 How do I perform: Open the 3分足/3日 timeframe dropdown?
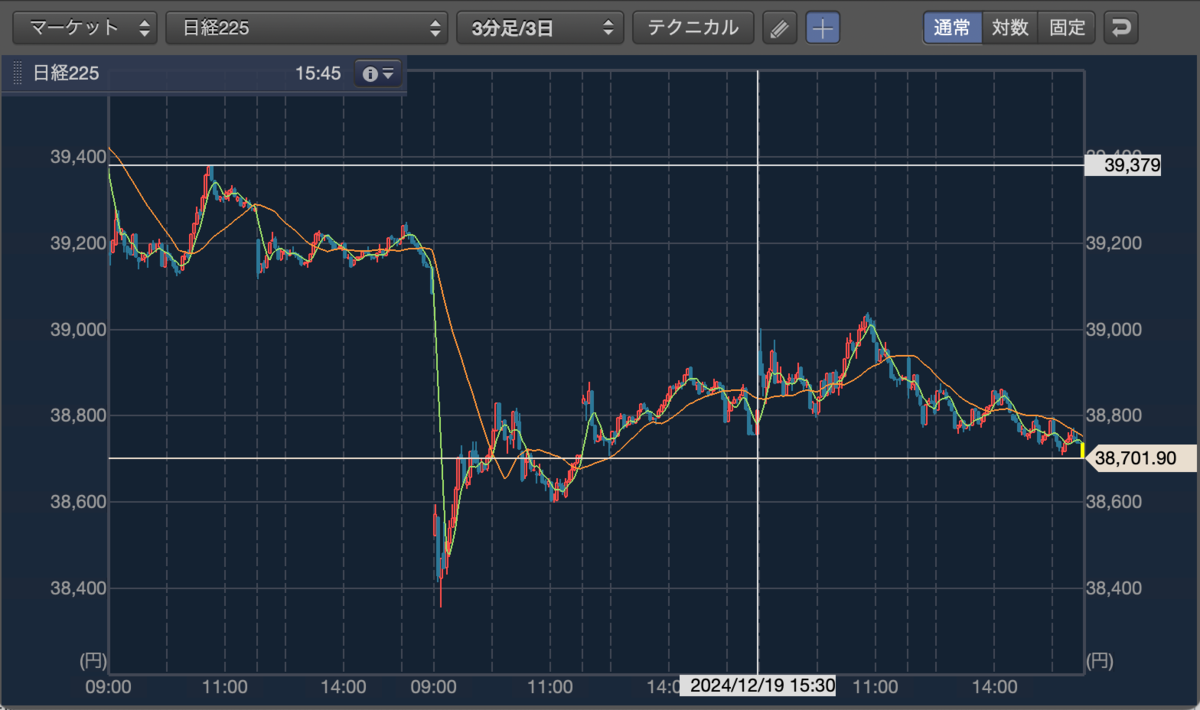540,27
